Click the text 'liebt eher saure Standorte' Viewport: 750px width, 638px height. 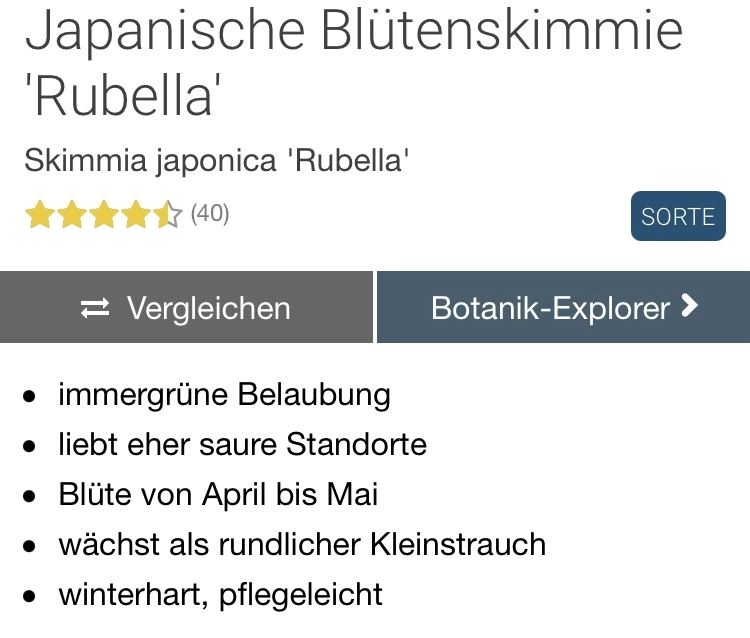(242, 444)
